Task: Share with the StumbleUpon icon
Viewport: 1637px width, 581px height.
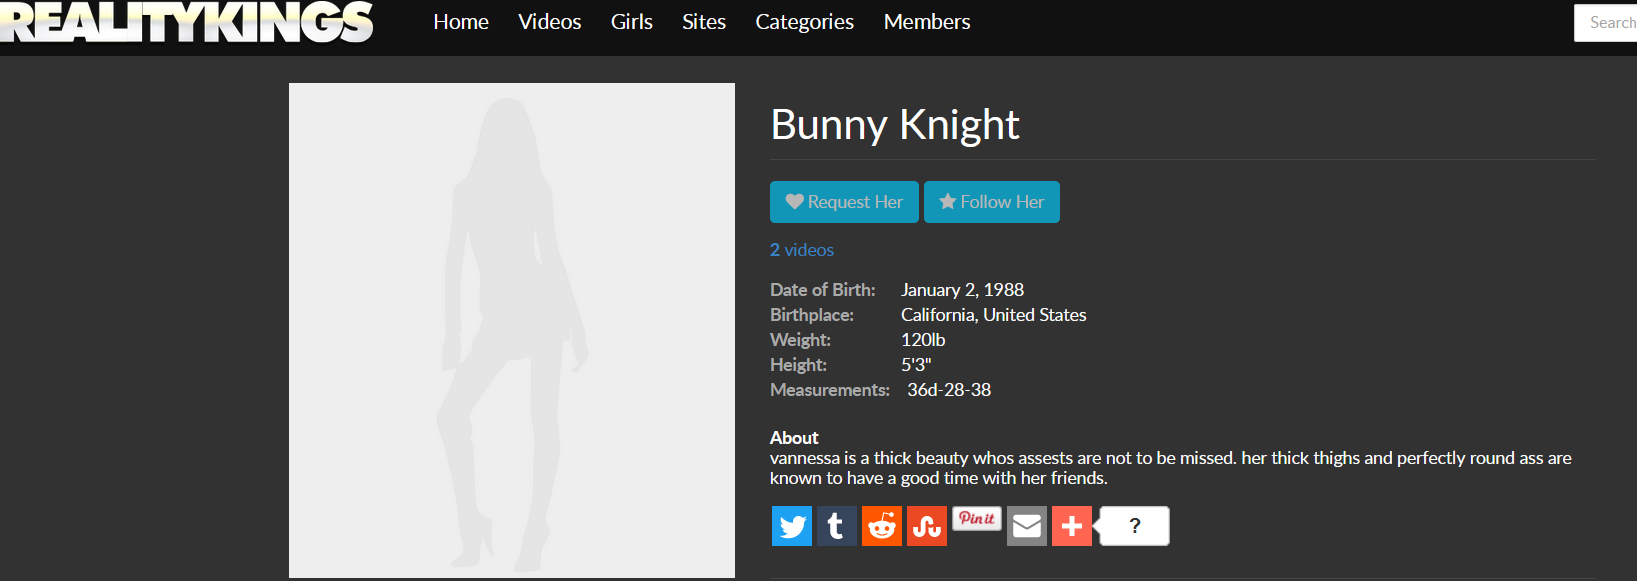Action: [926, 526]
